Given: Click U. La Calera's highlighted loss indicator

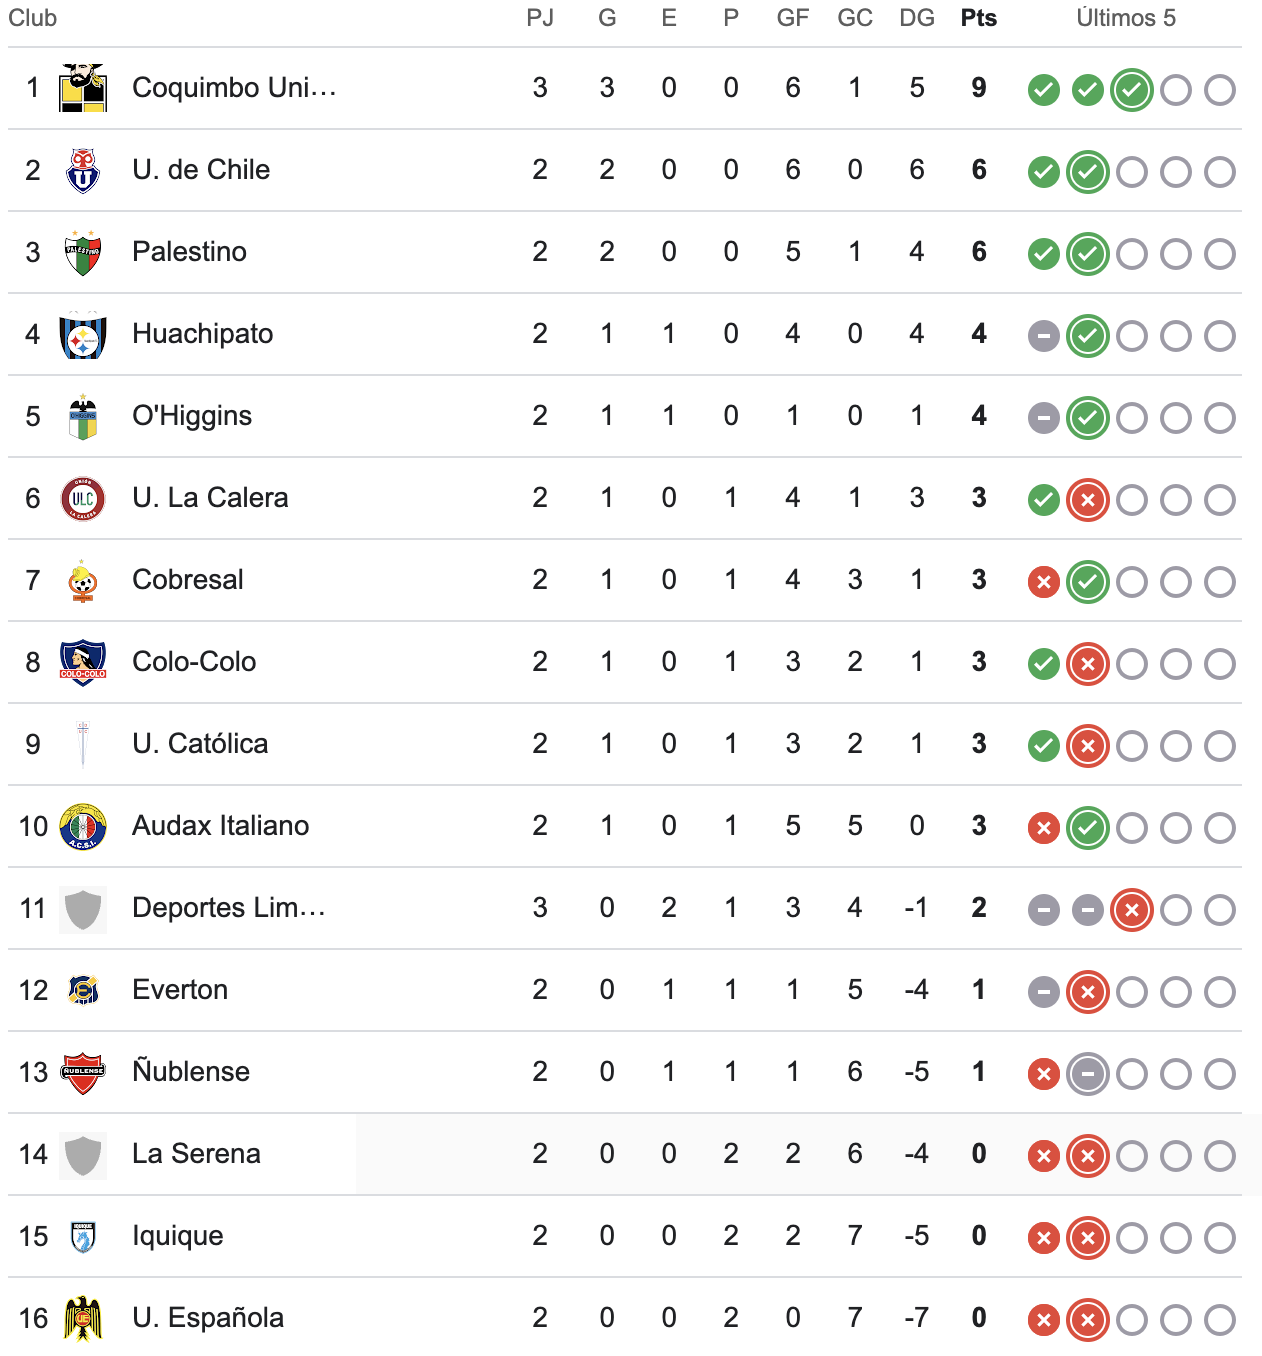Looking at the screenshot, I should coord(1088,500).
